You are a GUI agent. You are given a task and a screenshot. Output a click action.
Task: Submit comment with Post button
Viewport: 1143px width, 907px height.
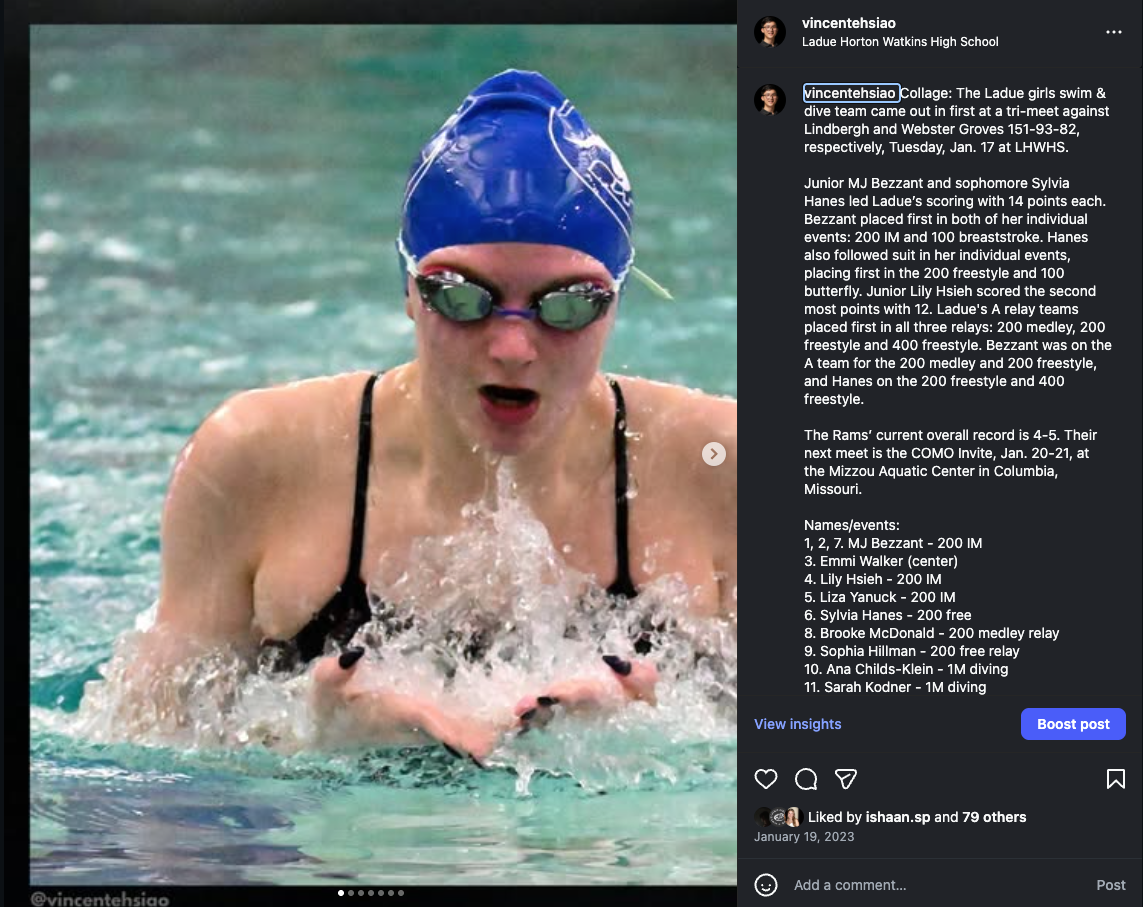[1111, 884]
